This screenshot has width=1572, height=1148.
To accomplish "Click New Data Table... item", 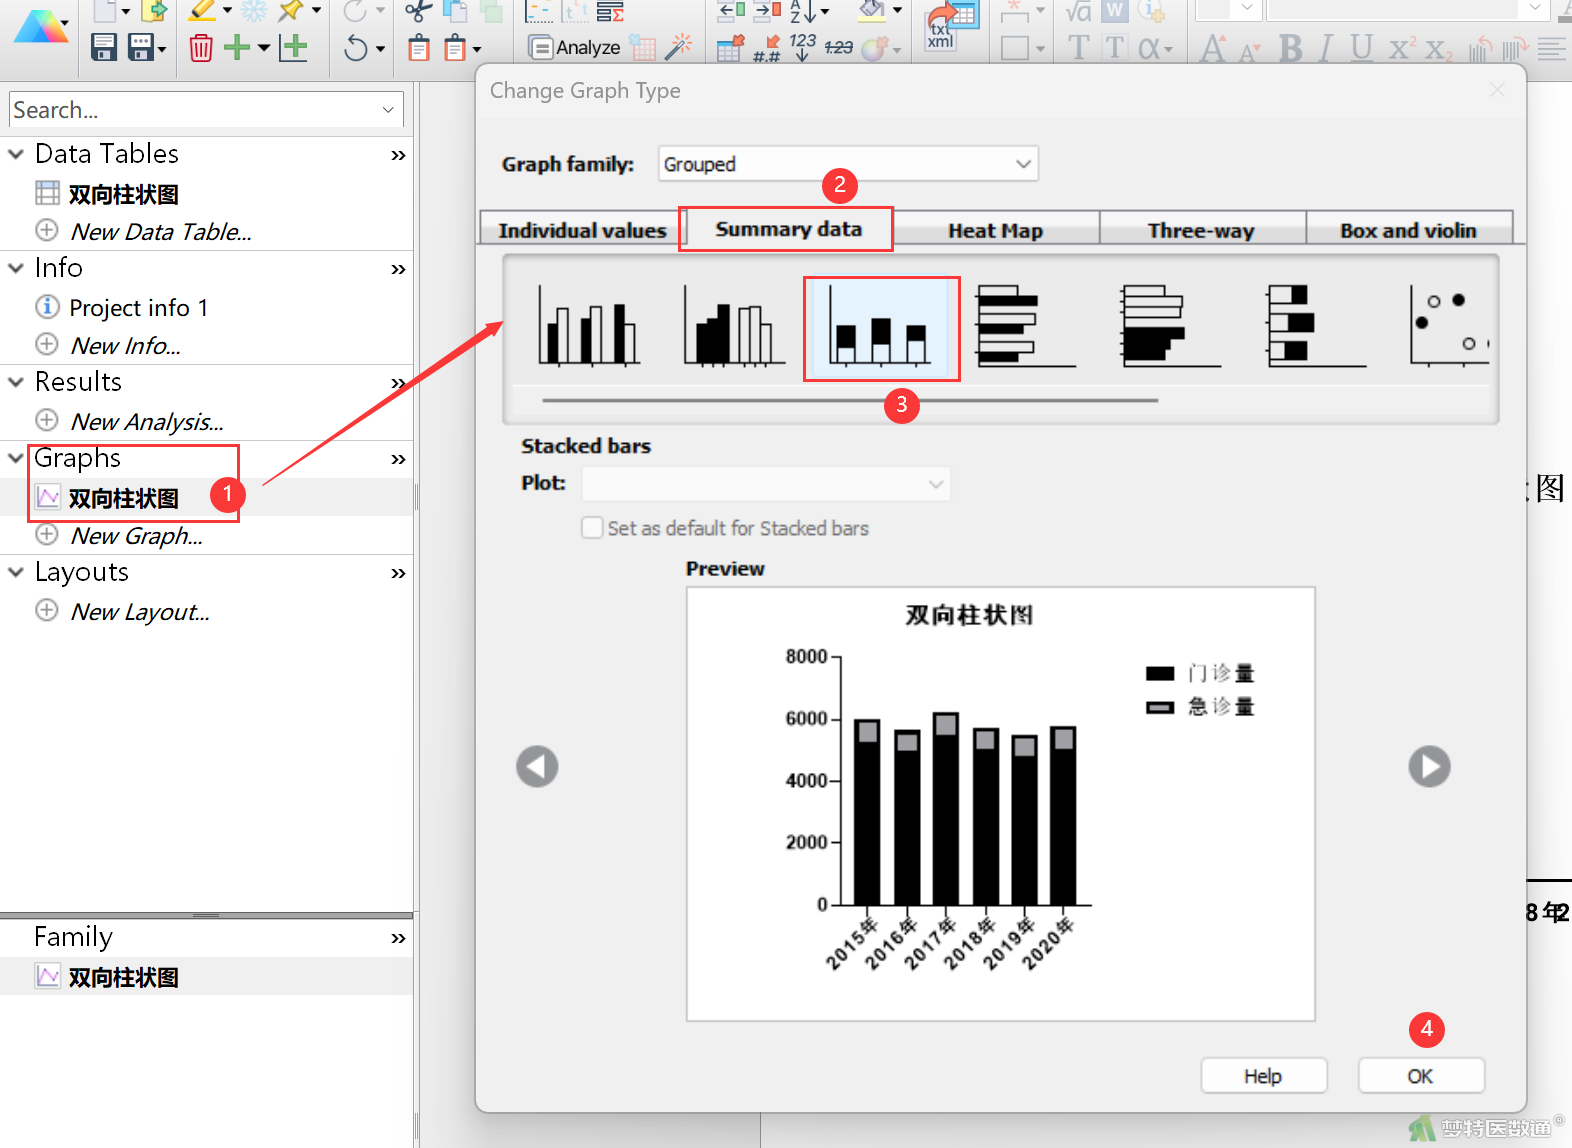I will (161, 232).
